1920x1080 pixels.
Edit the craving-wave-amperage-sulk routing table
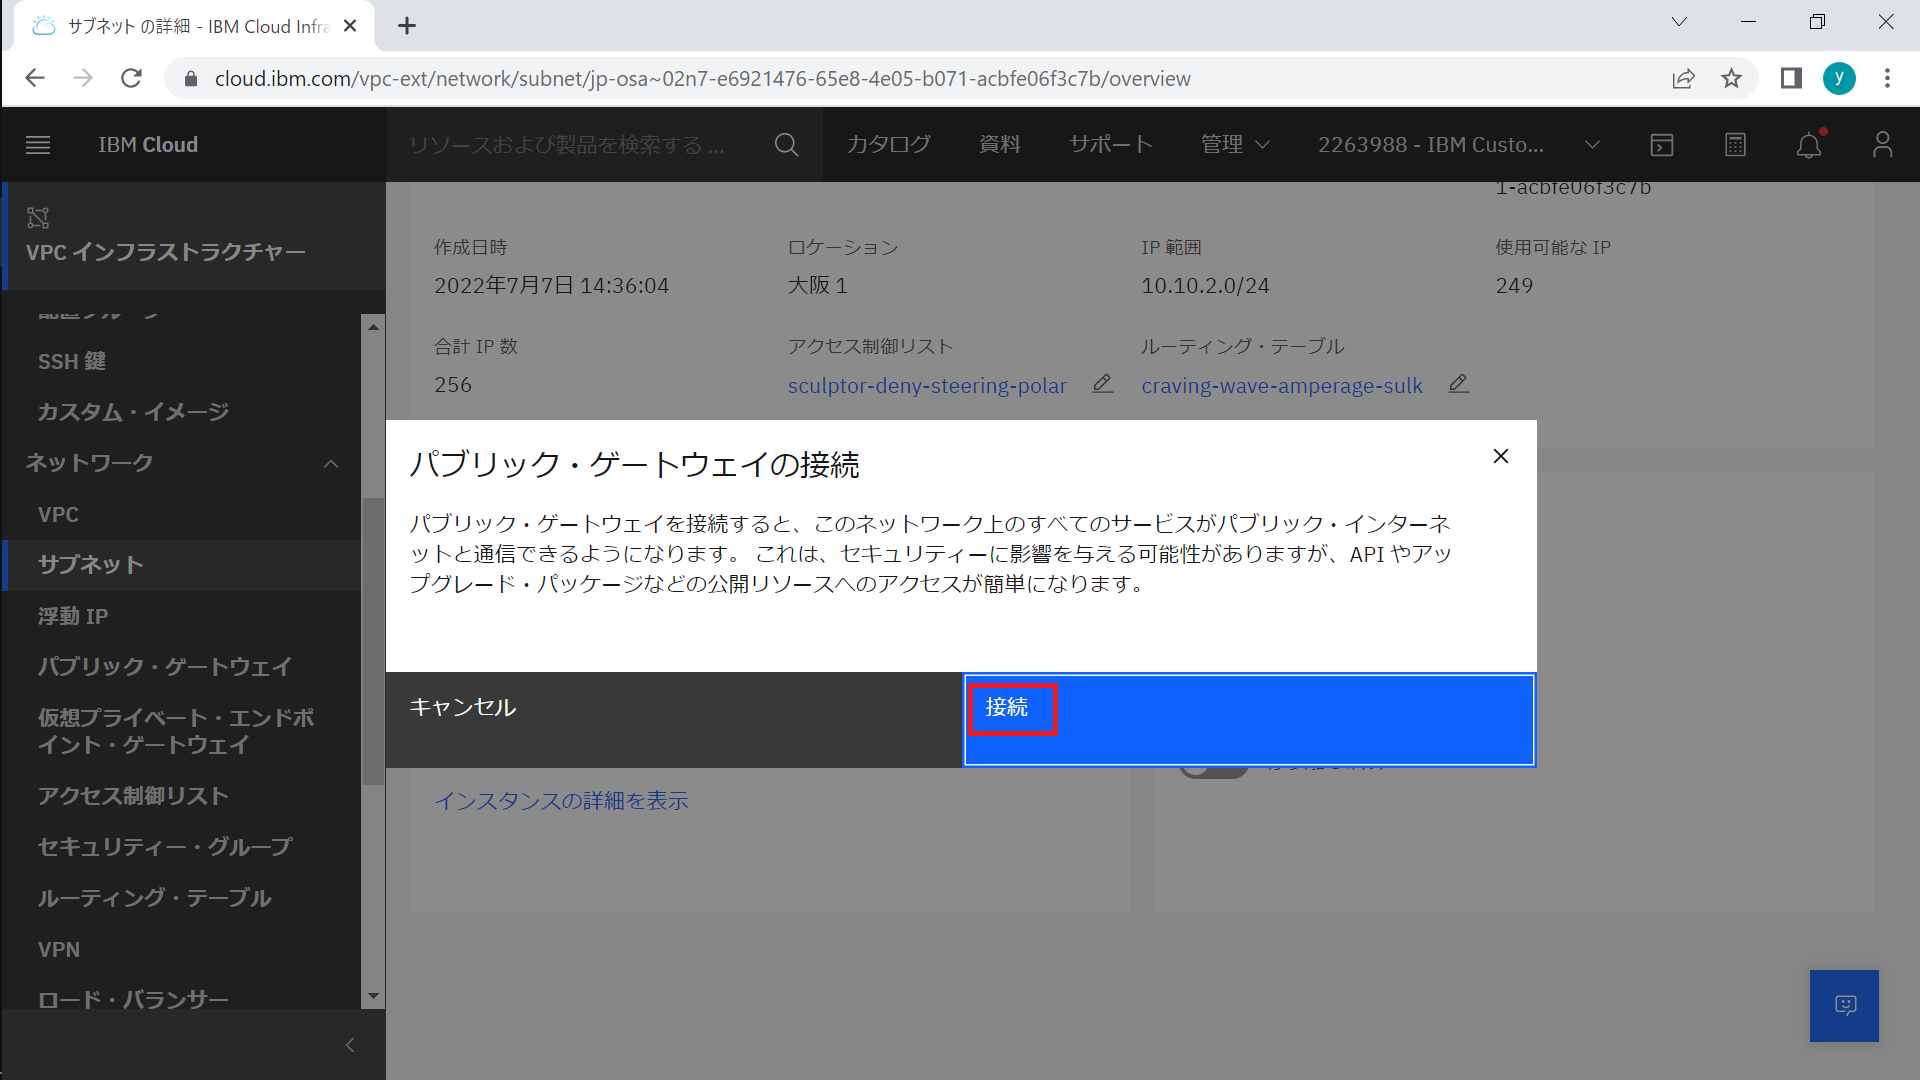[1458, 384]
